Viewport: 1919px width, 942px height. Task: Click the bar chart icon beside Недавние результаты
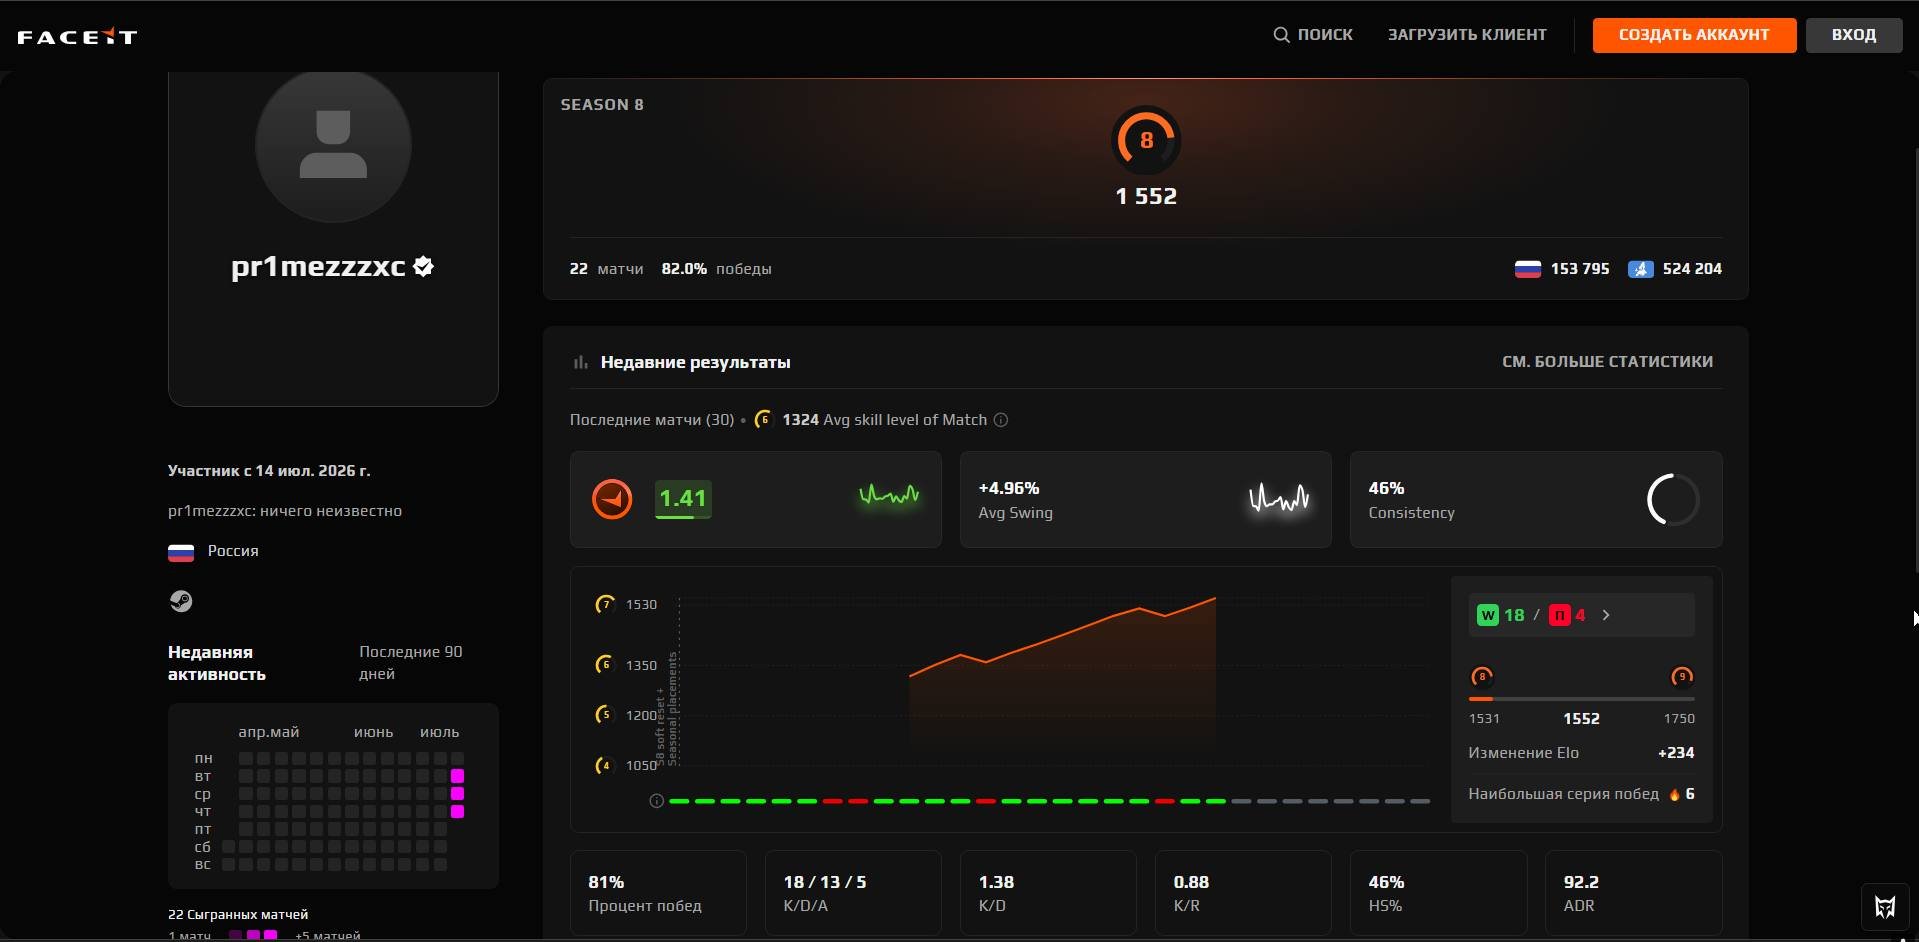click(x=580, y=362)
